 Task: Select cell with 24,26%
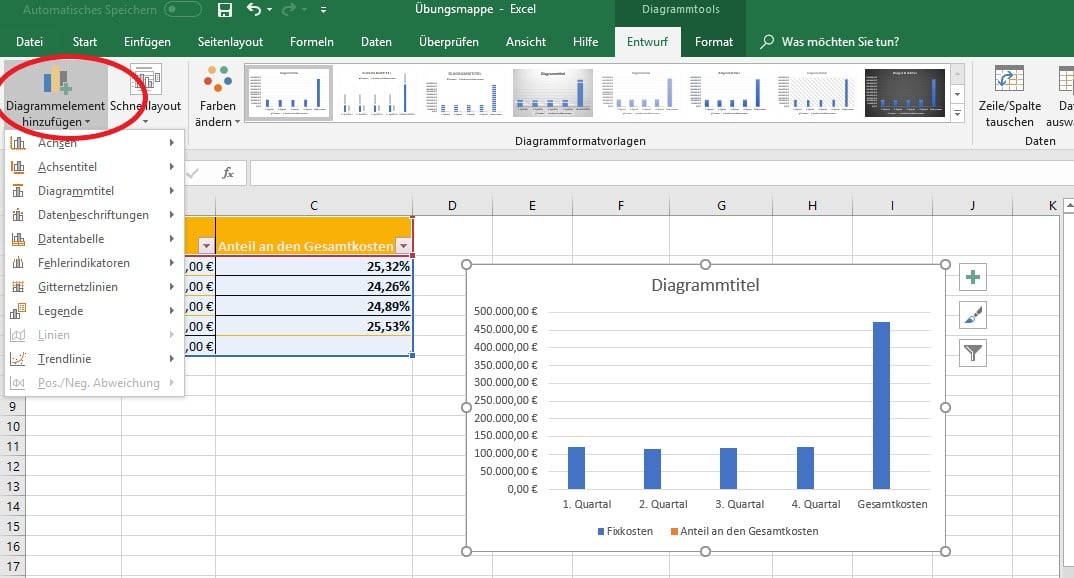pos(314,286)
